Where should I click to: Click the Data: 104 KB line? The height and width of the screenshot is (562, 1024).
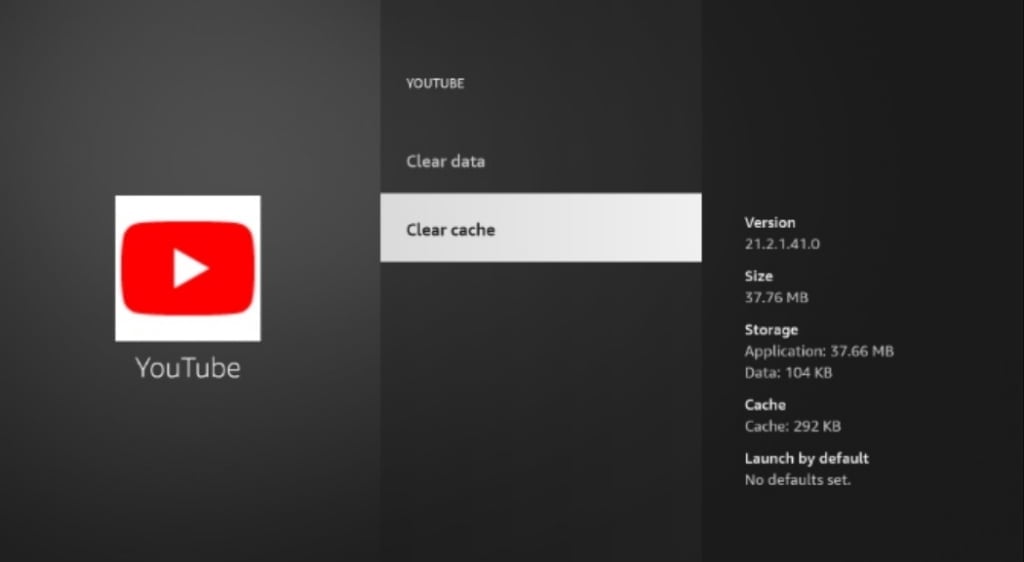pos(788,373)
